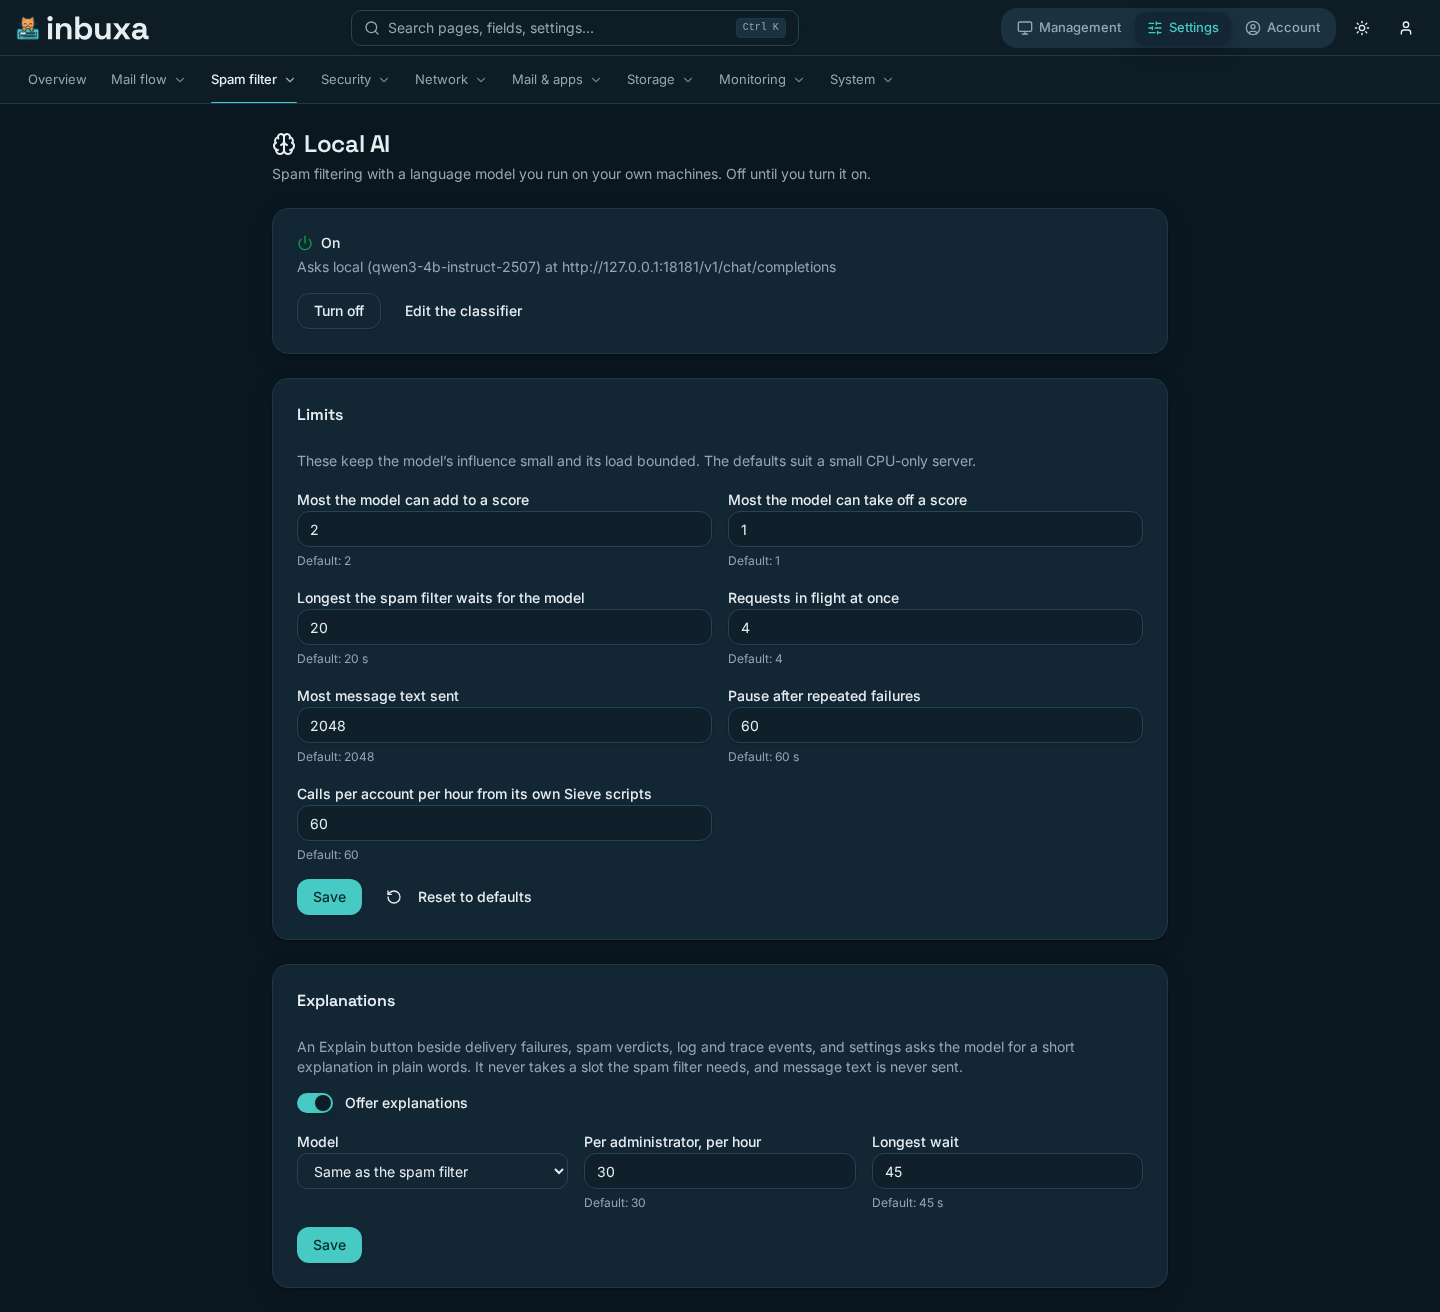Click the classifier endpoint description text
Screen dimensions: 1440x1312
click(x=566, y=267)
